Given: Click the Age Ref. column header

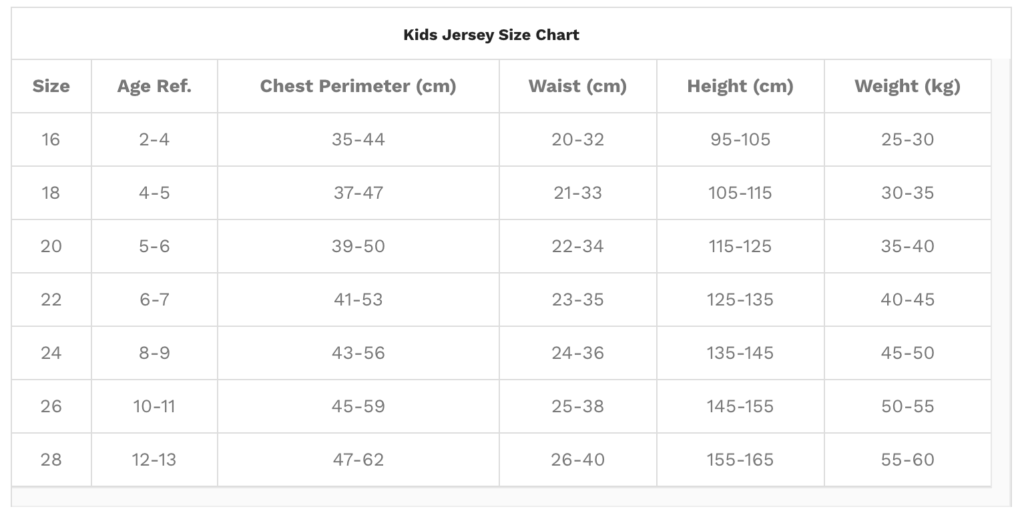Looking at the screenshot, I should (154, 86).
